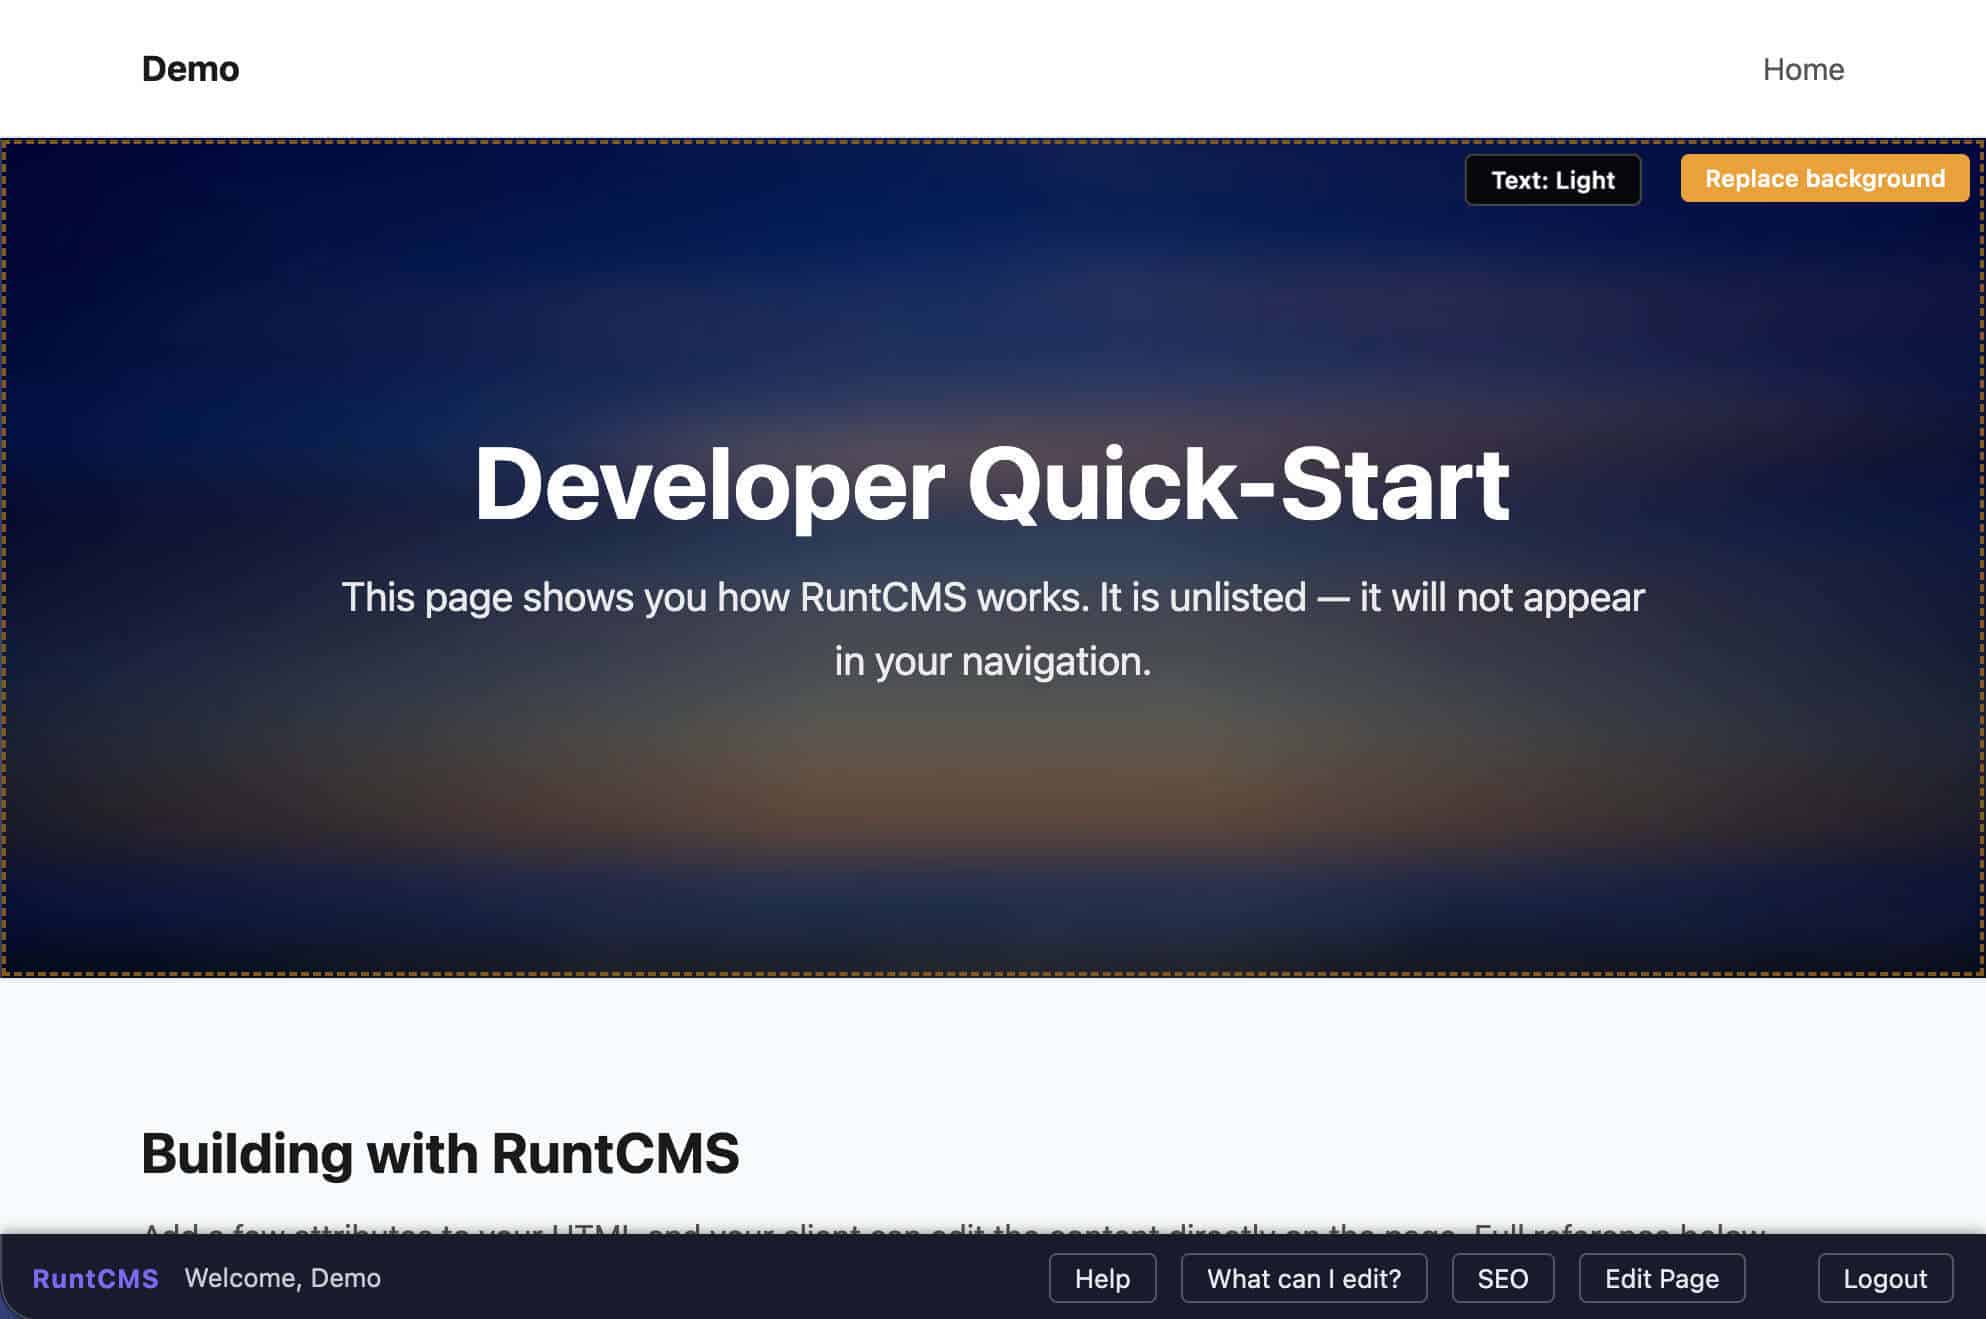Enable Edit Page mode
This screenshot has height=1319, width=1986.
[x=1661, y=1277]
